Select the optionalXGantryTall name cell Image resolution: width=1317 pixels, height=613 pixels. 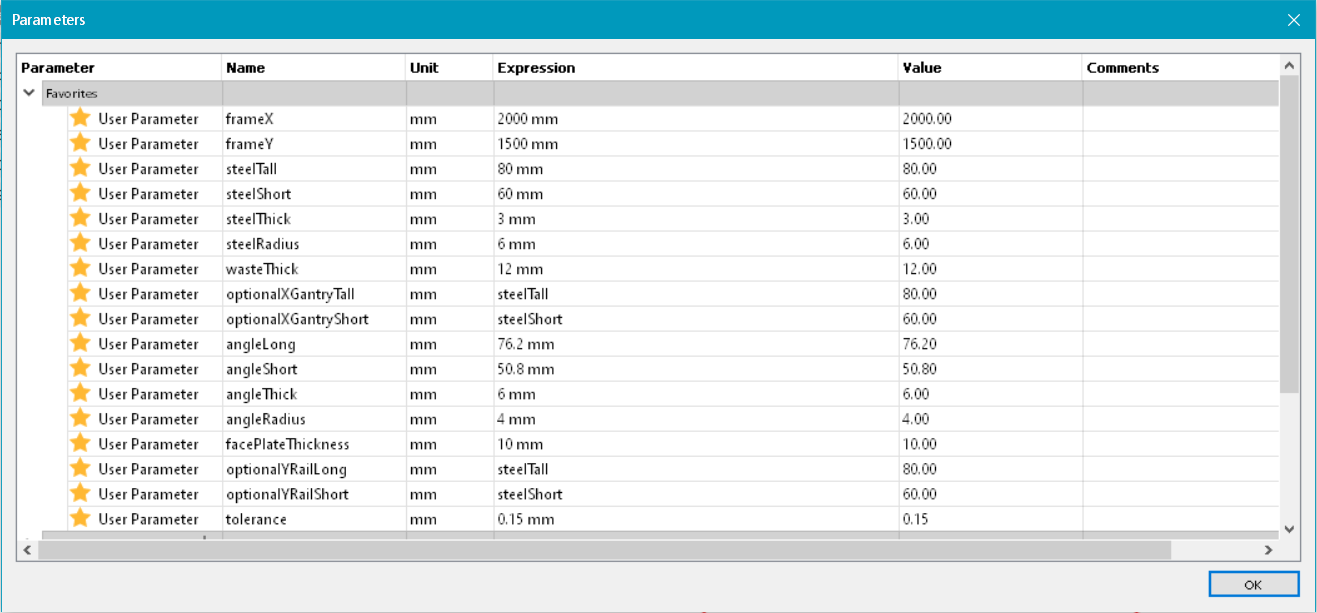313,293
